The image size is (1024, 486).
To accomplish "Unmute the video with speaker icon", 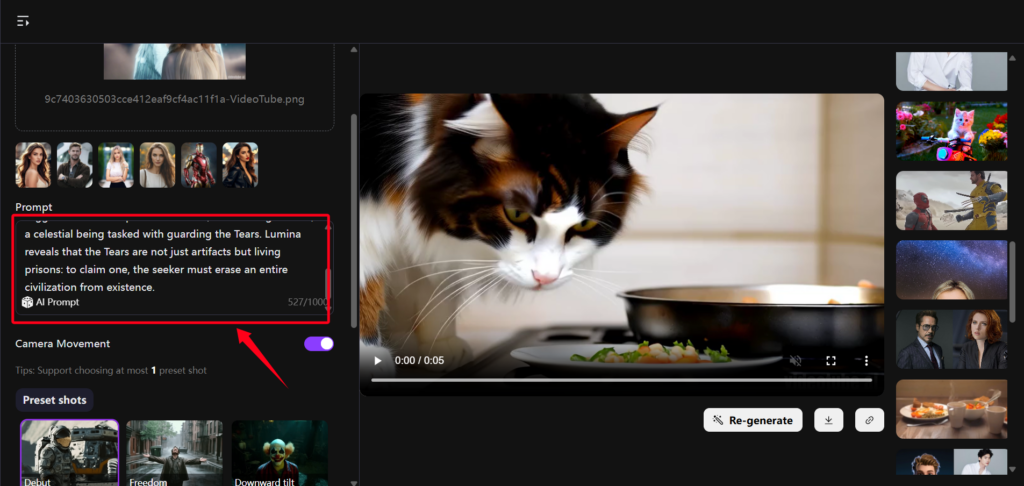I will 795,361.
